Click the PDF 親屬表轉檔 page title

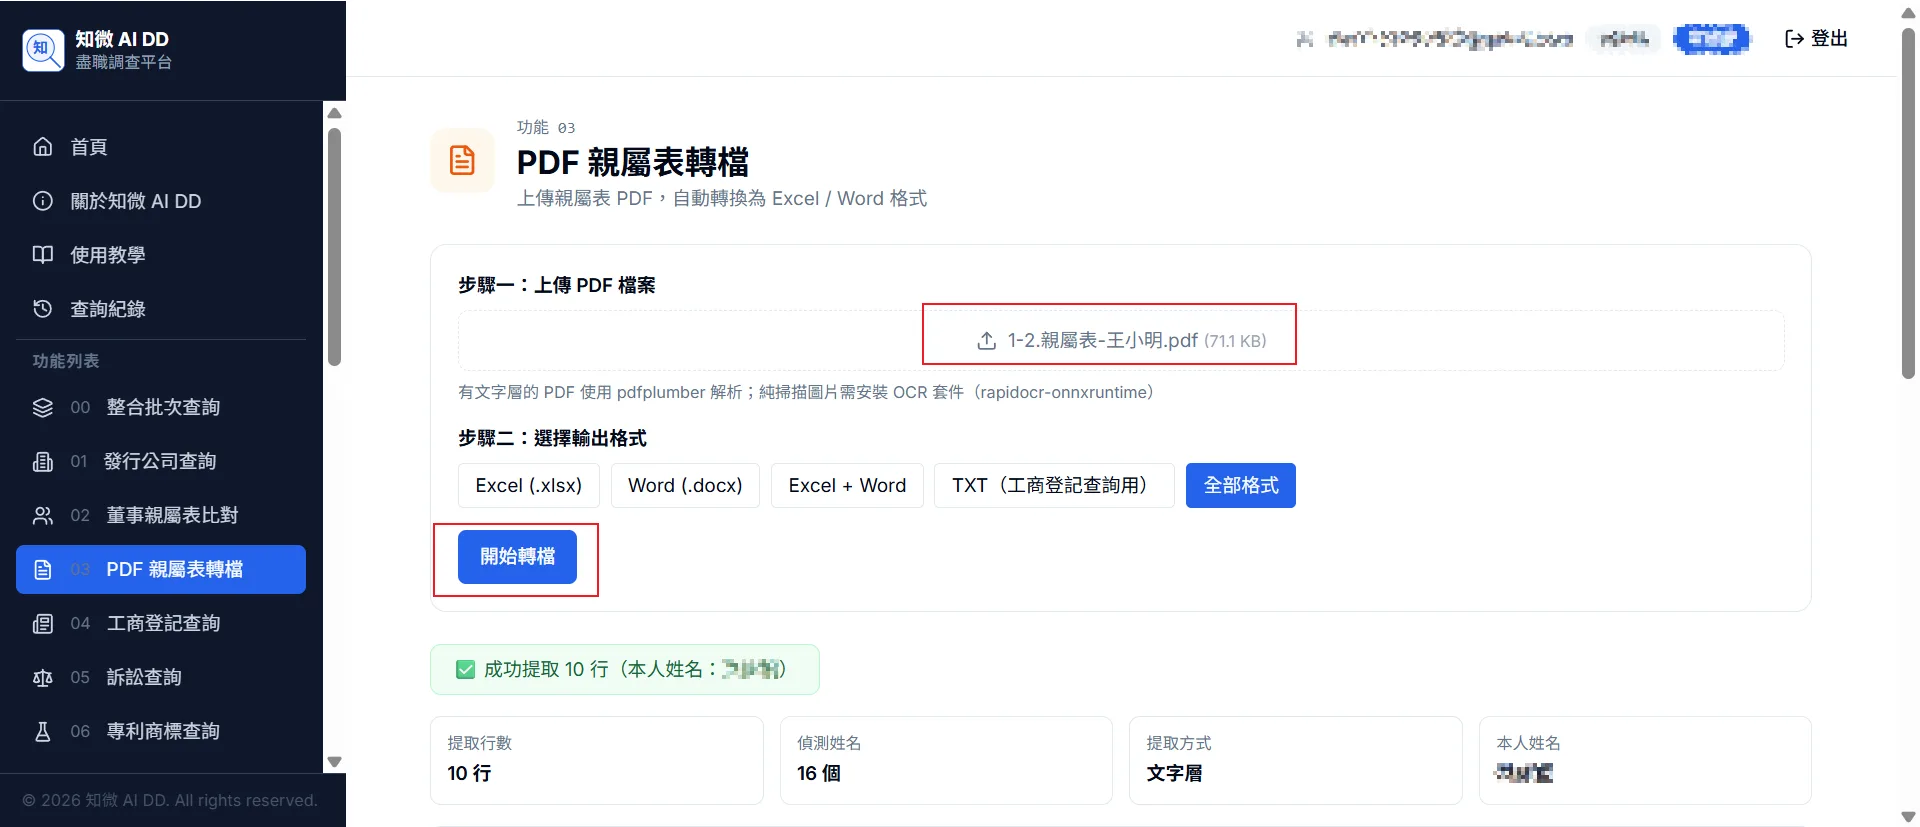[633, 162]
